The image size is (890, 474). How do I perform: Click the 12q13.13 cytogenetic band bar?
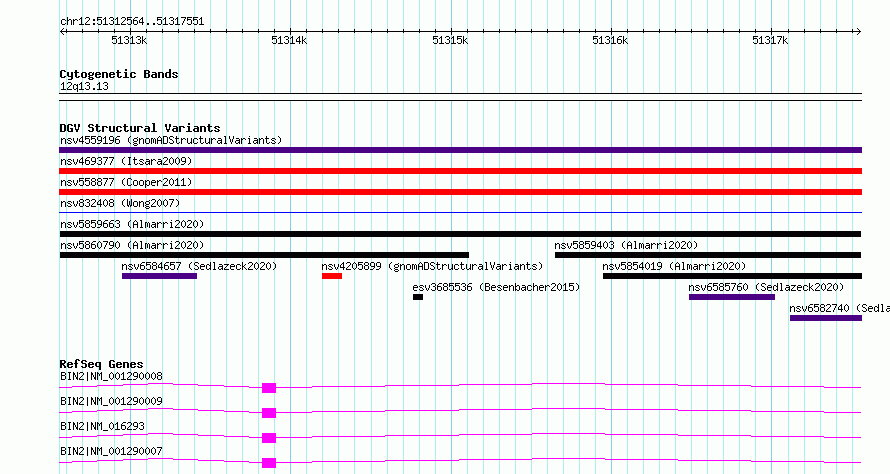click(460, 97)
